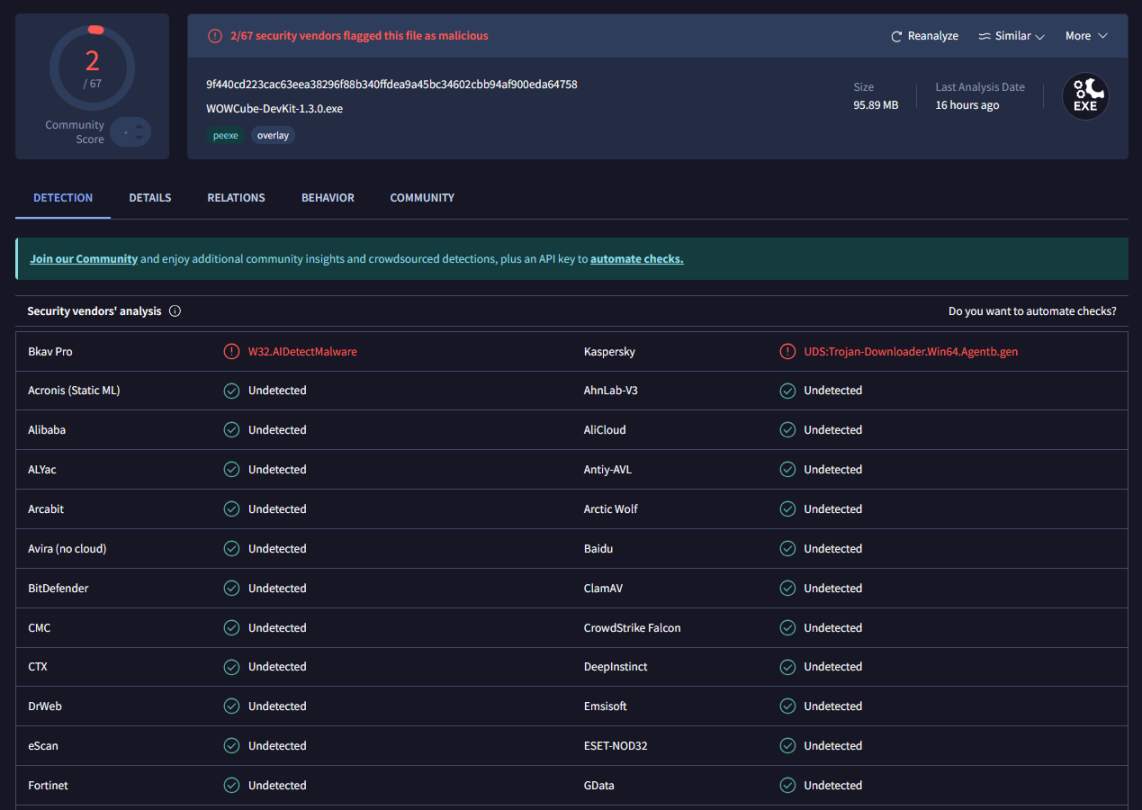Image resolution: width=1142 pixels, height=810 pixels.
Task: Click the ESET-NOD32 vendor name
Action: pos(615,746)
